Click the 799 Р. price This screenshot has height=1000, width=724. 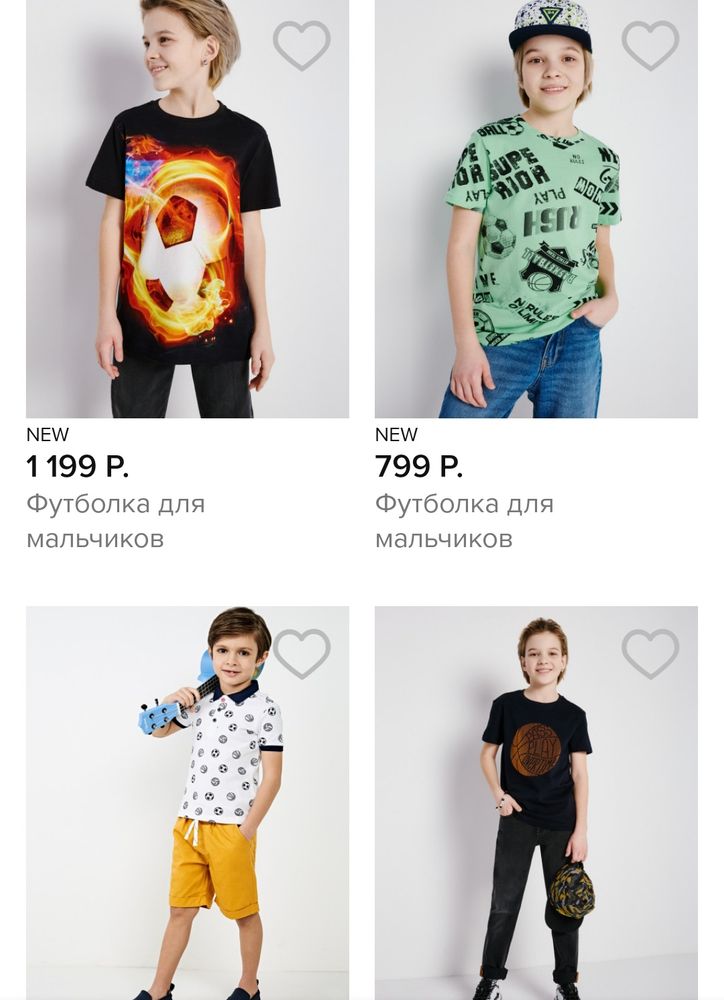pyautogui.click(x=418, y=467)
